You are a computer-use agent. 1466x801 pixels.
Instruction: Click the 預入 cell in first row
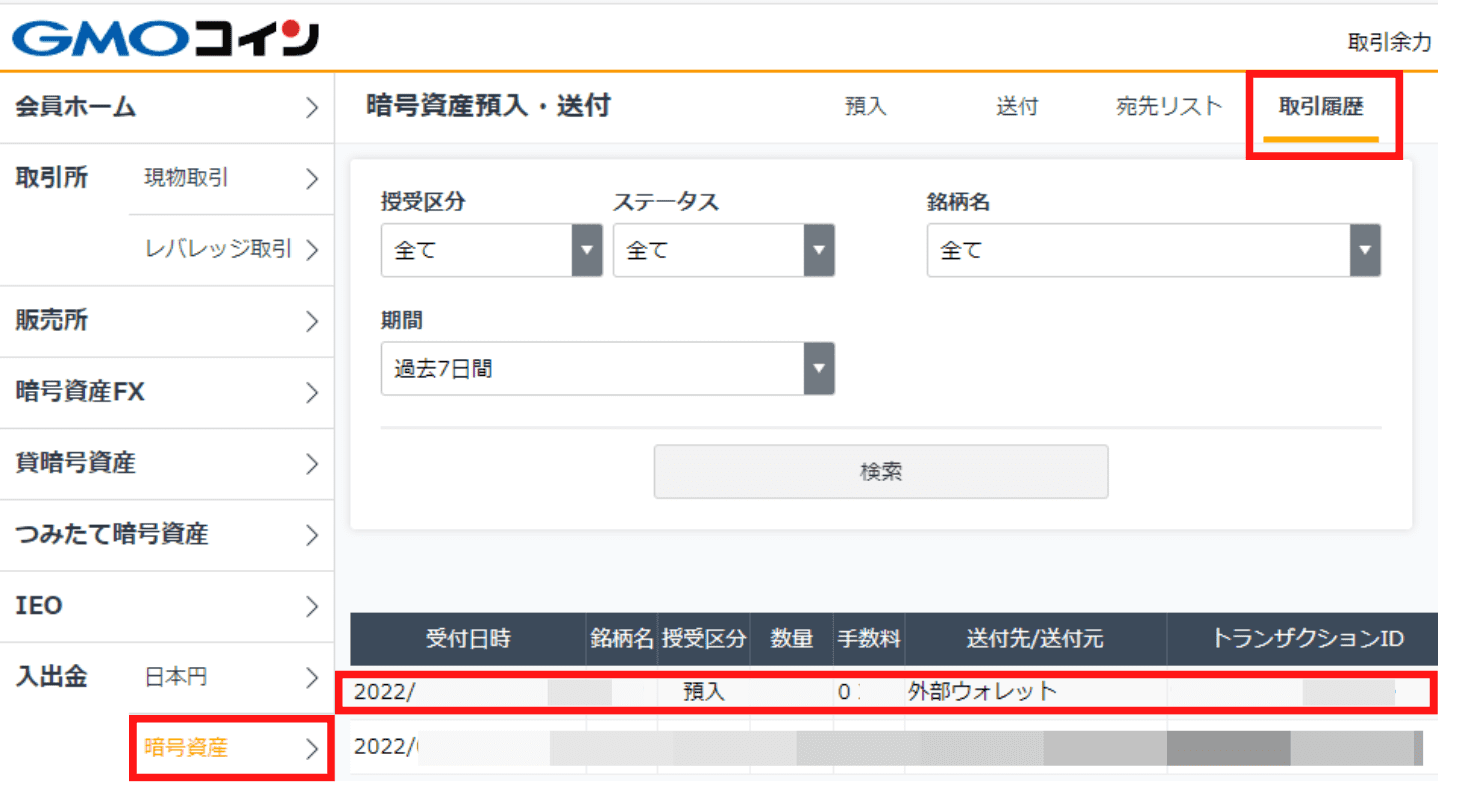point(703,691)
